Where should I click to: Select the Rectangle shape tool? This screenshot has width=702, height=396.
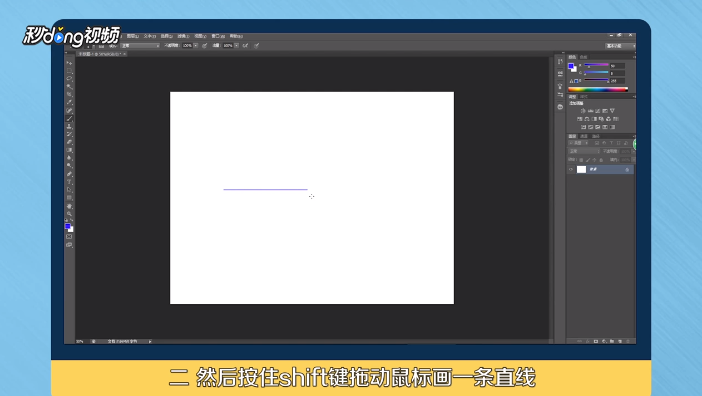[69, 197]
